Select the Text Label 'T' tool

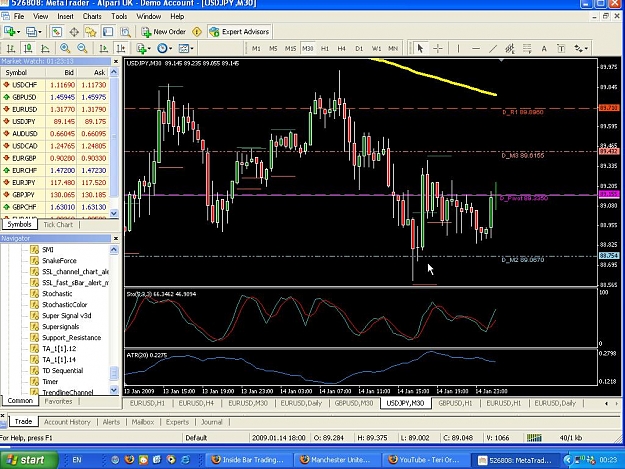(561, 49)
